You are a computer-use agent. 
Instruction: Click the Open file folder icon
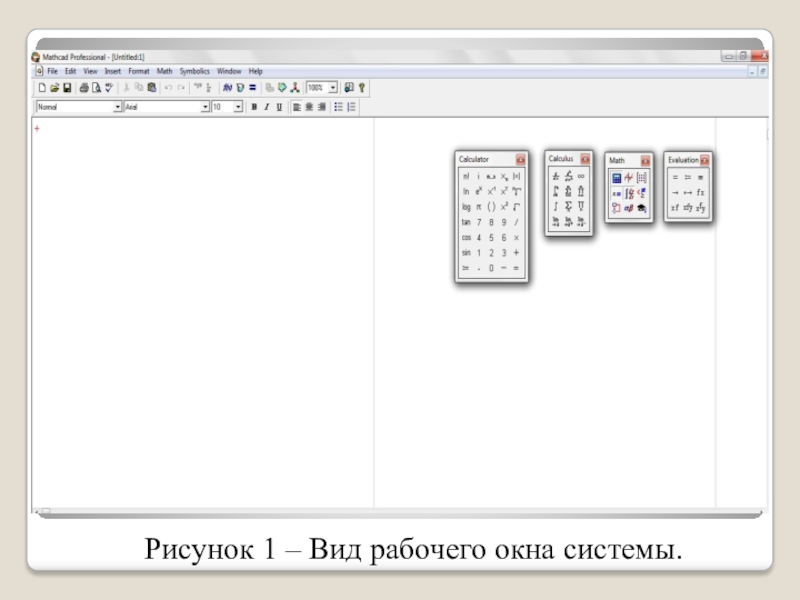pos(55,88)
